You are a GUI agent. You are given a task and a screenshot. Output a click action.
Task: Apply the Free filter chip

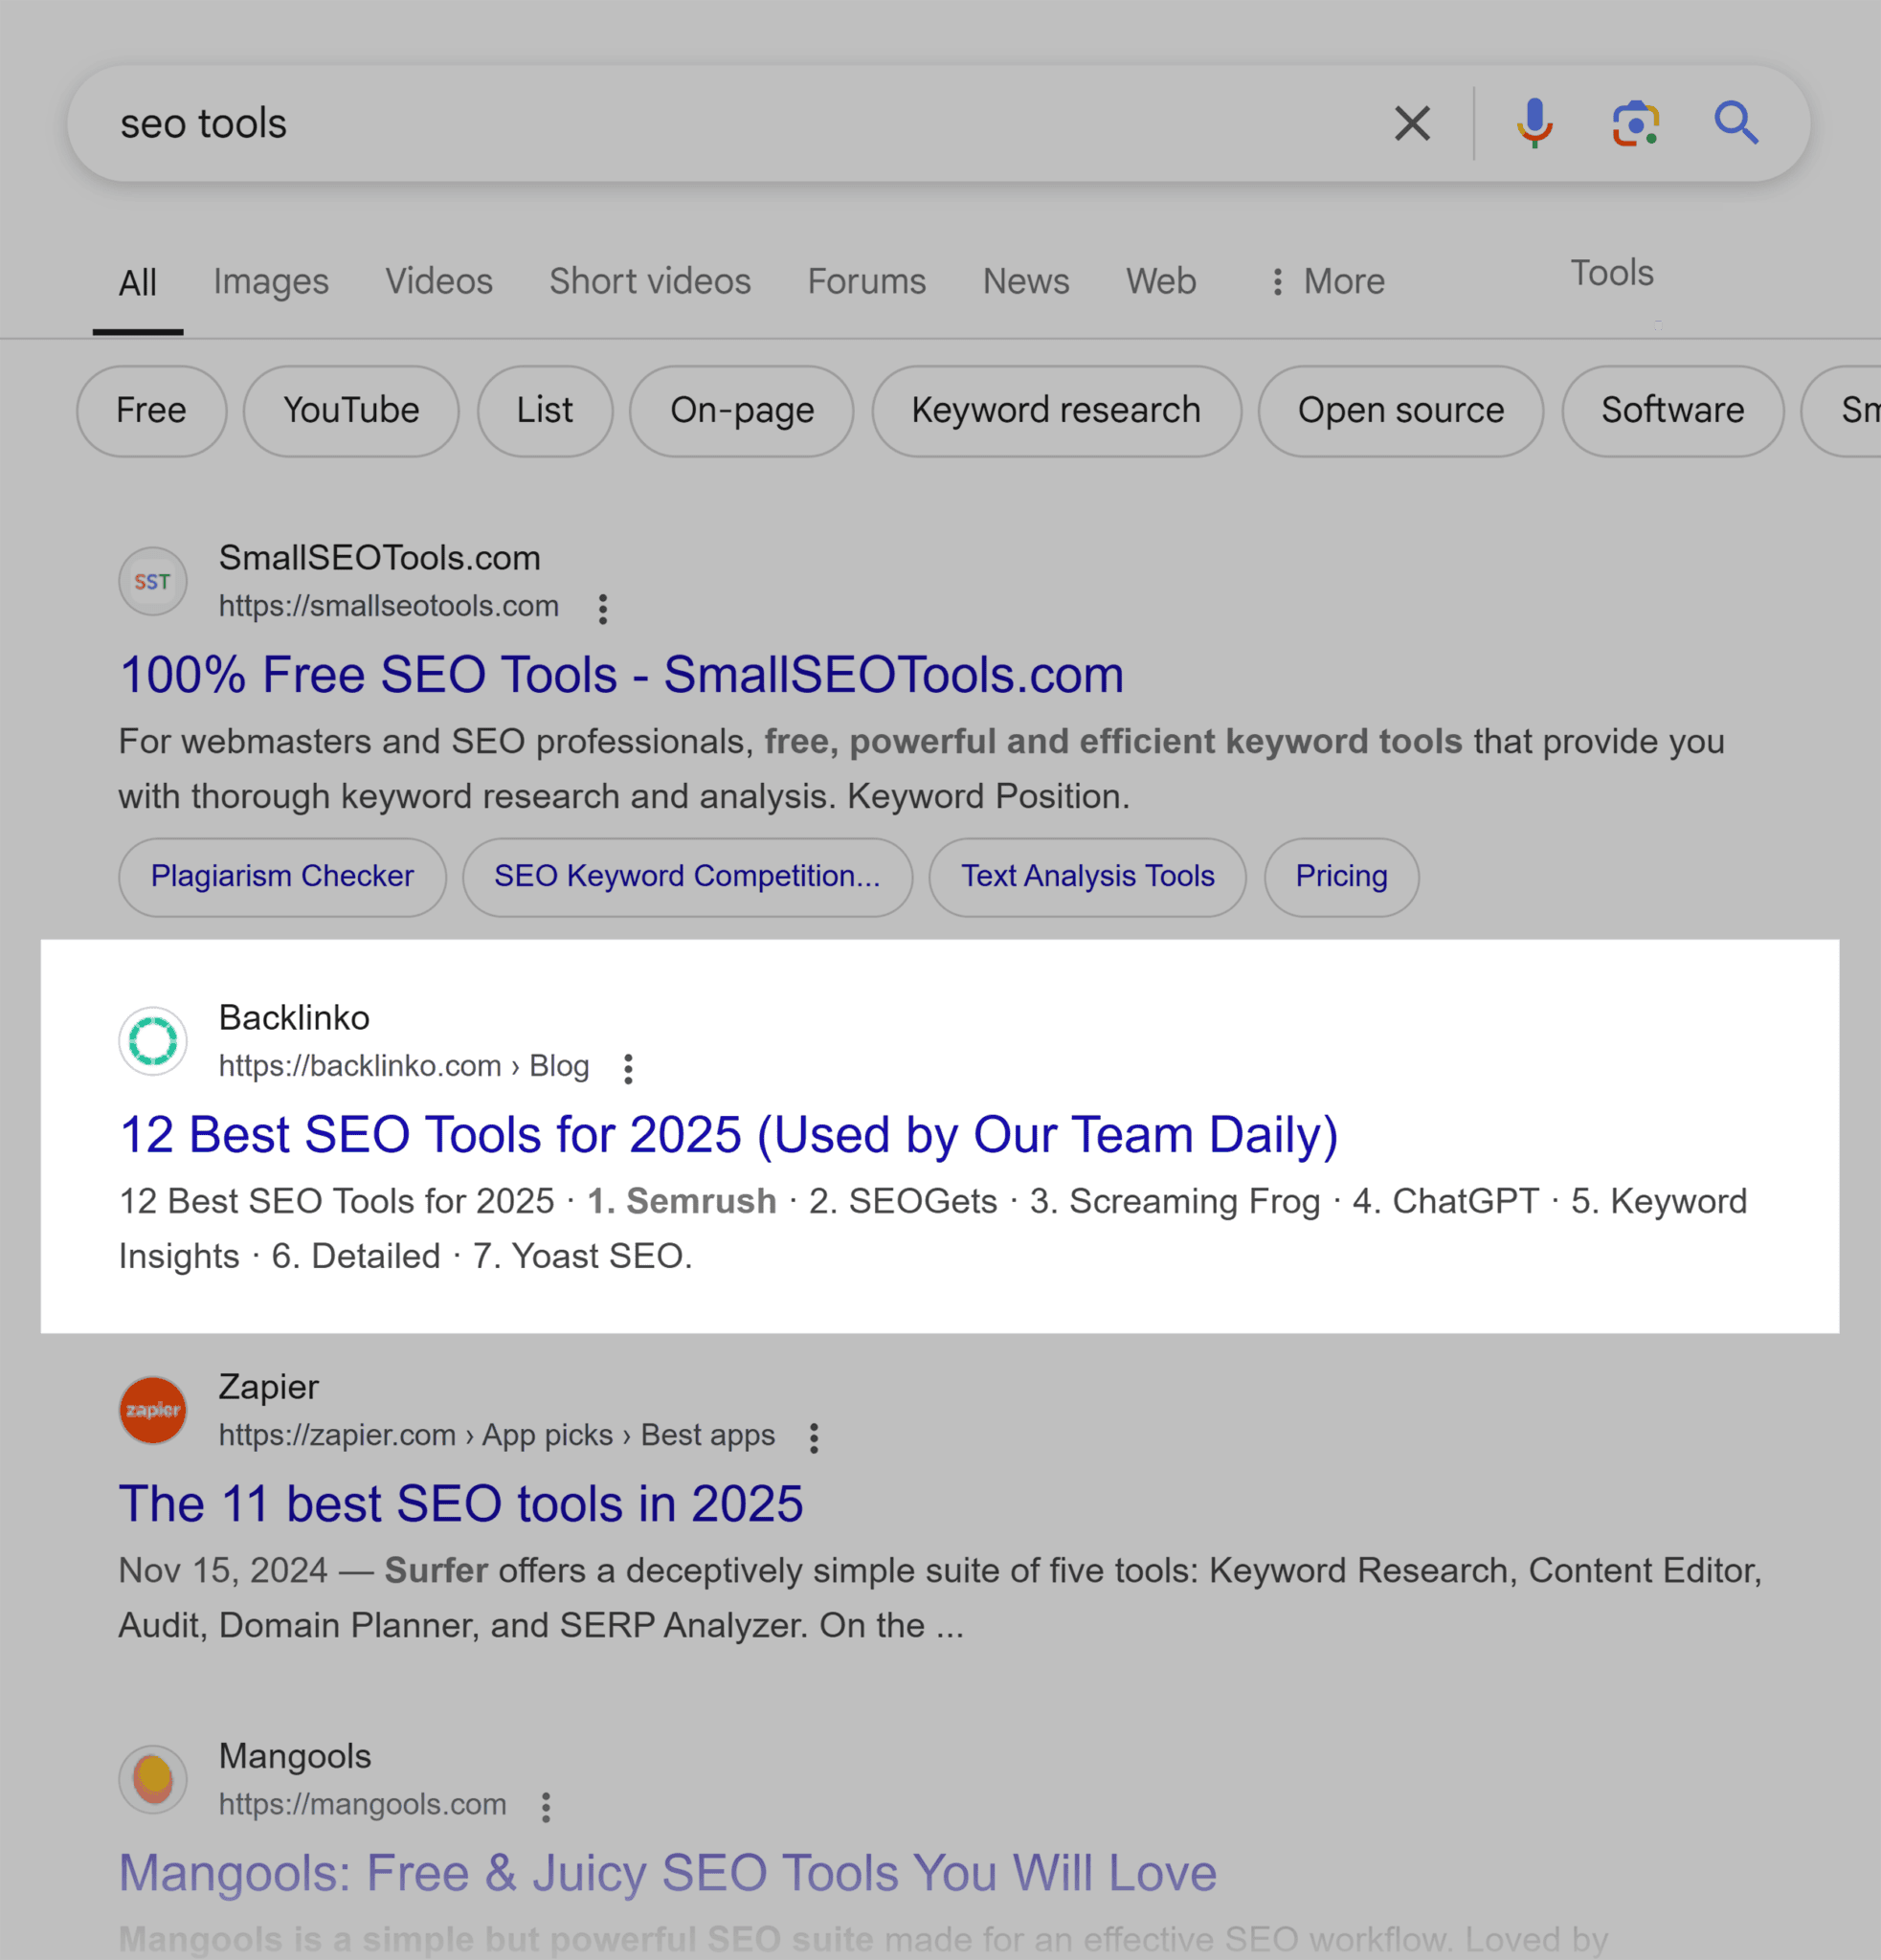click(x=152, y=411)
